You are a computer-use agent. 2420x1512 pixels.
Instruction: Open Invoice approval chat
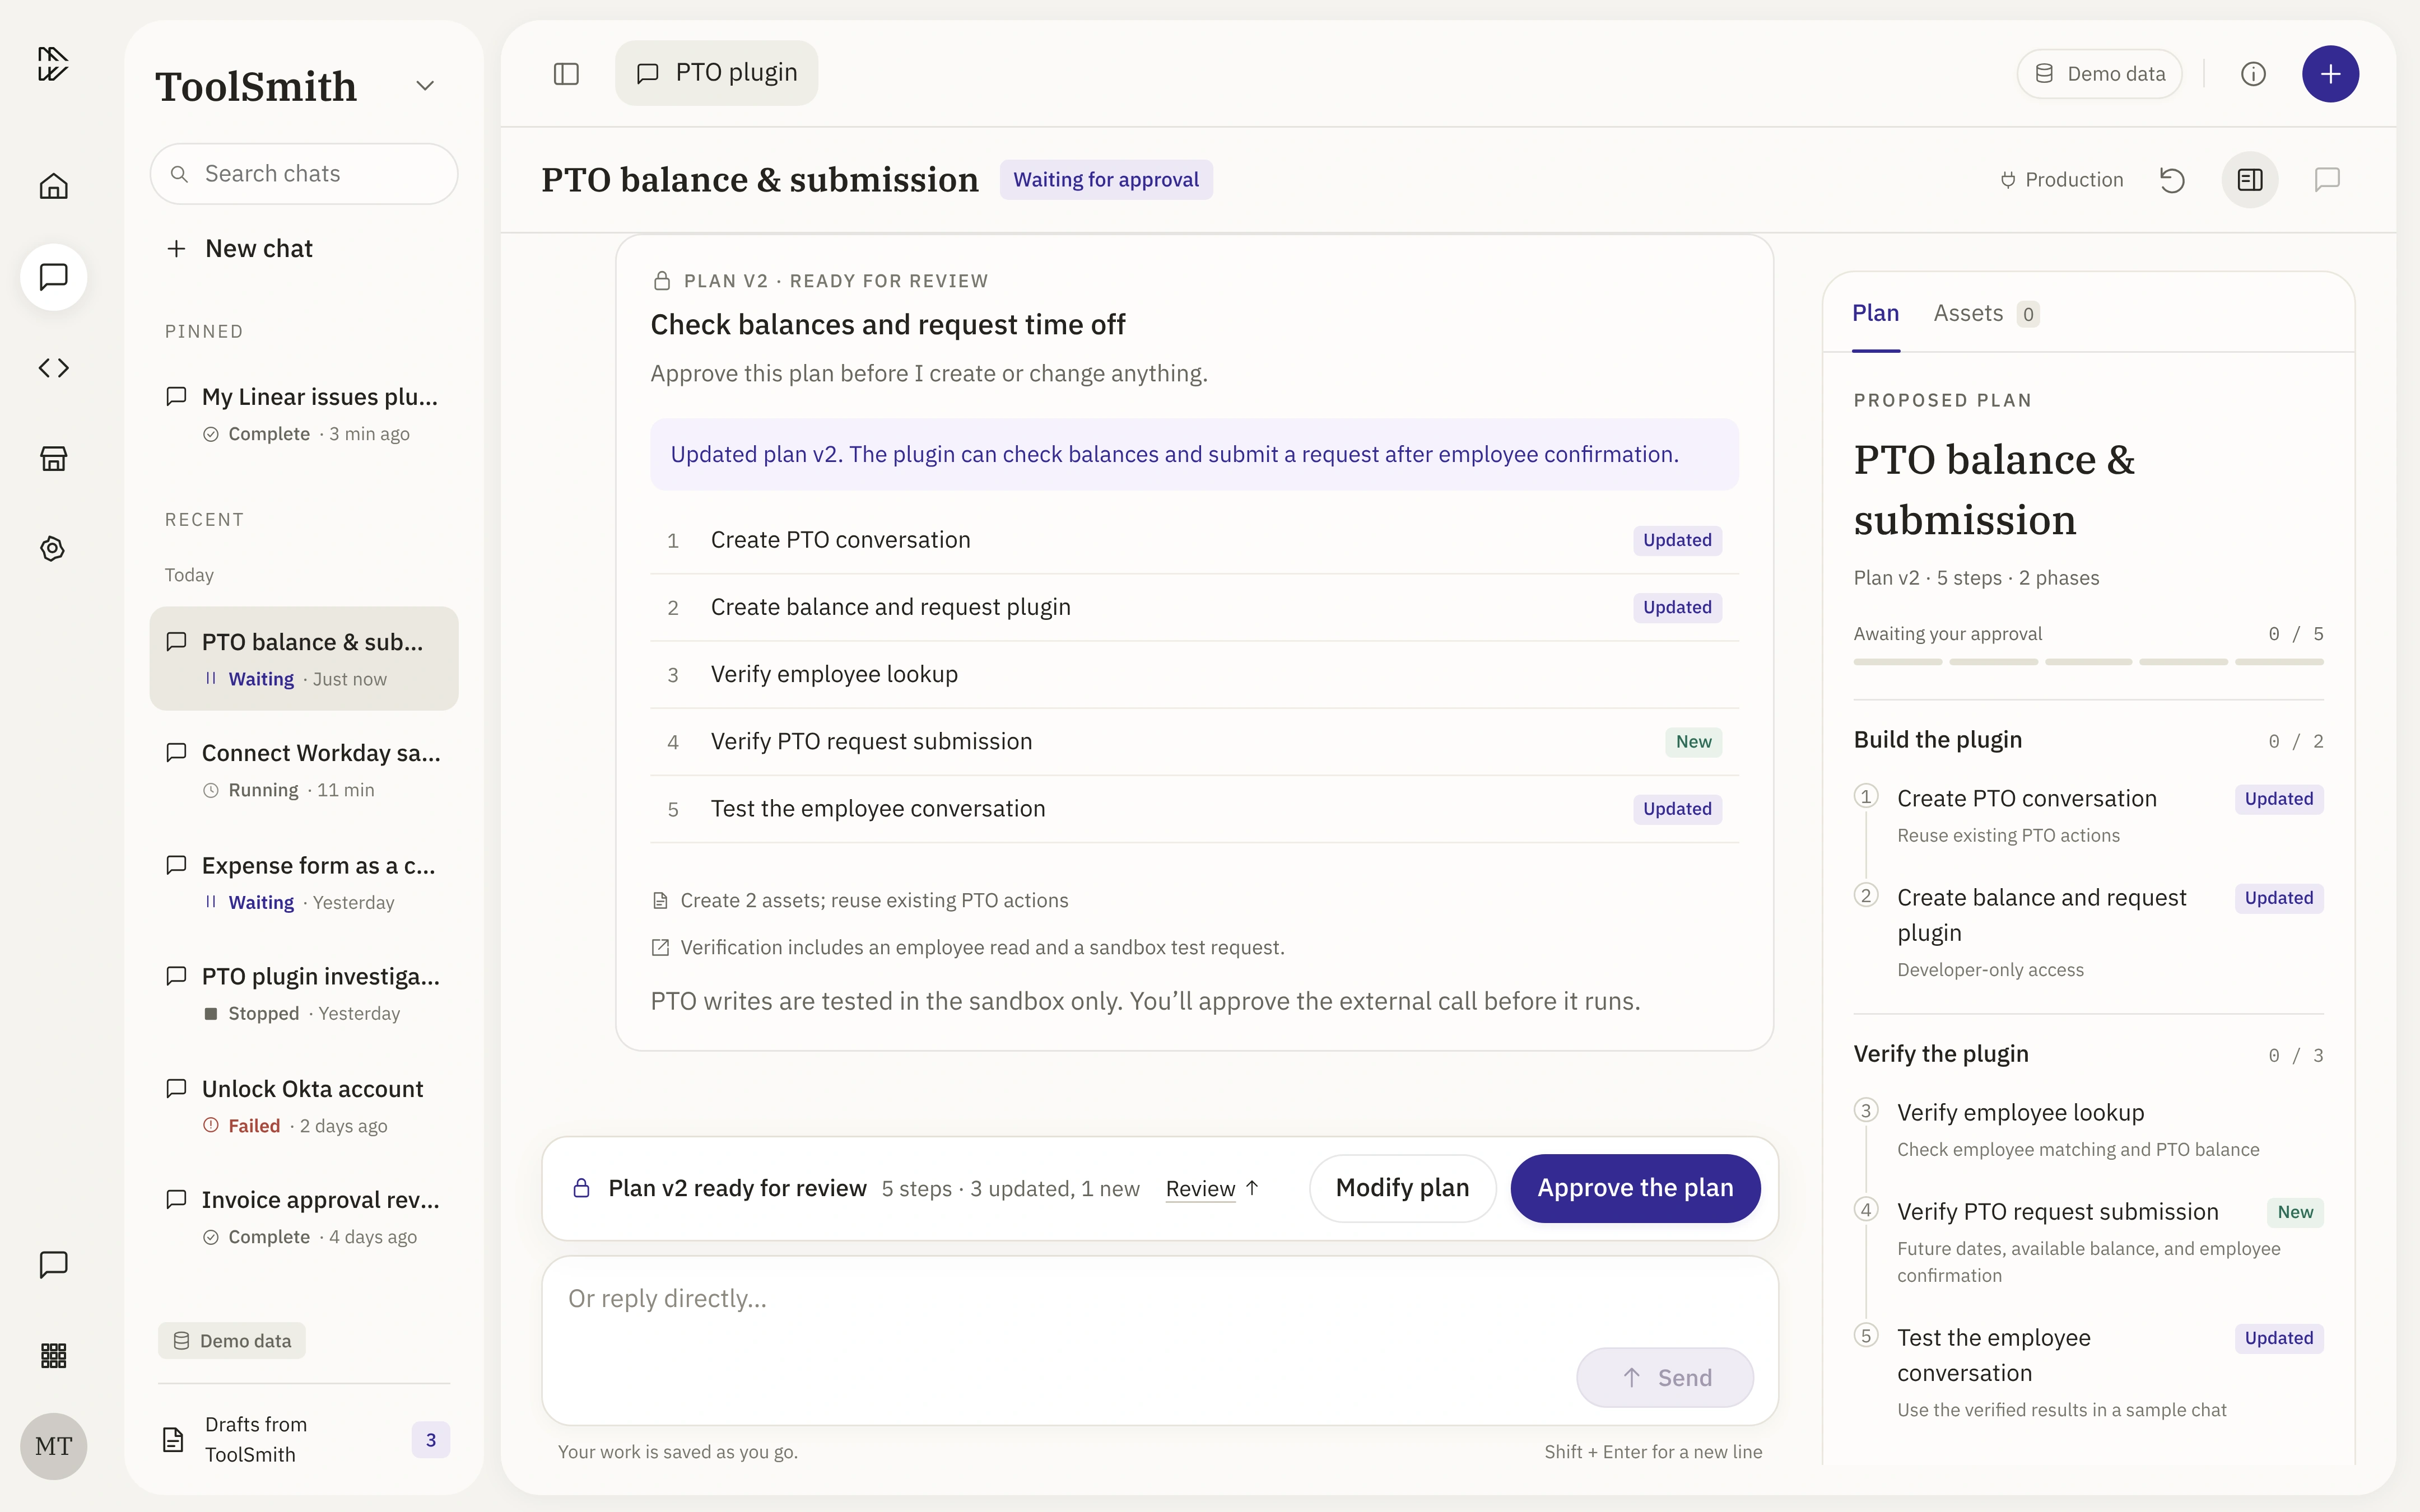click(x=304, y=1217)
